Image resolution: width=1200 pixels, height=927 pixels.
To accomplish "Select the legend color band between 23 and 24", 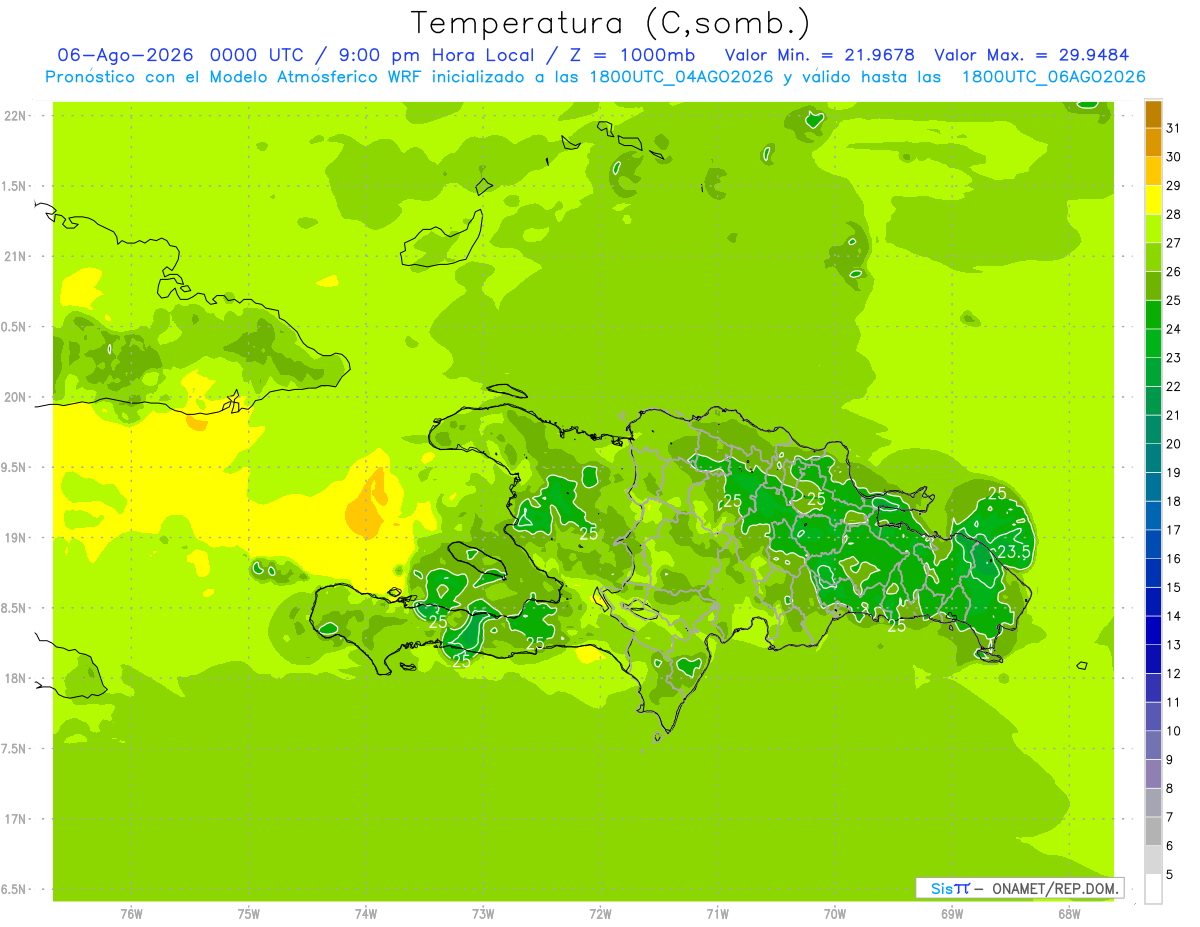I will coord(1153,343).
